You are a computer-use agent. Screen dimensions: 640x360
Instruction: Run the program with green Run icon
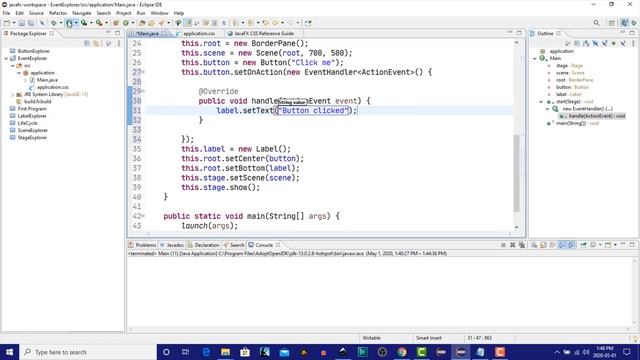69,23
